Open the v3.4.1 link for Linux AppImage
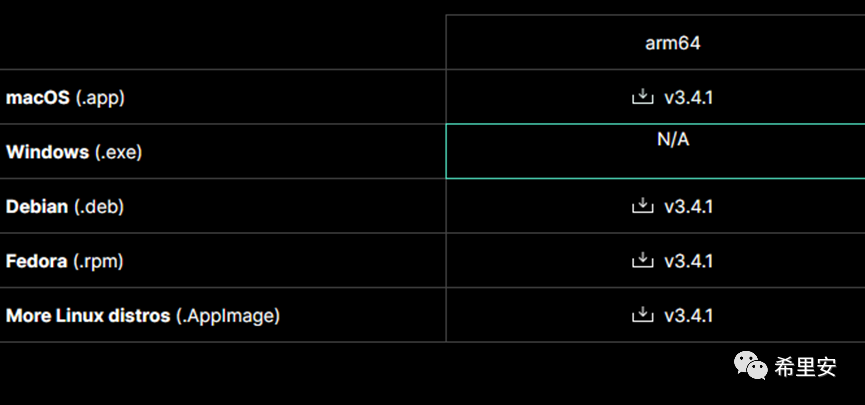Image resolution: width=865 pixels, height=405 pixels. pyautogui.click(x=688, y=316)
